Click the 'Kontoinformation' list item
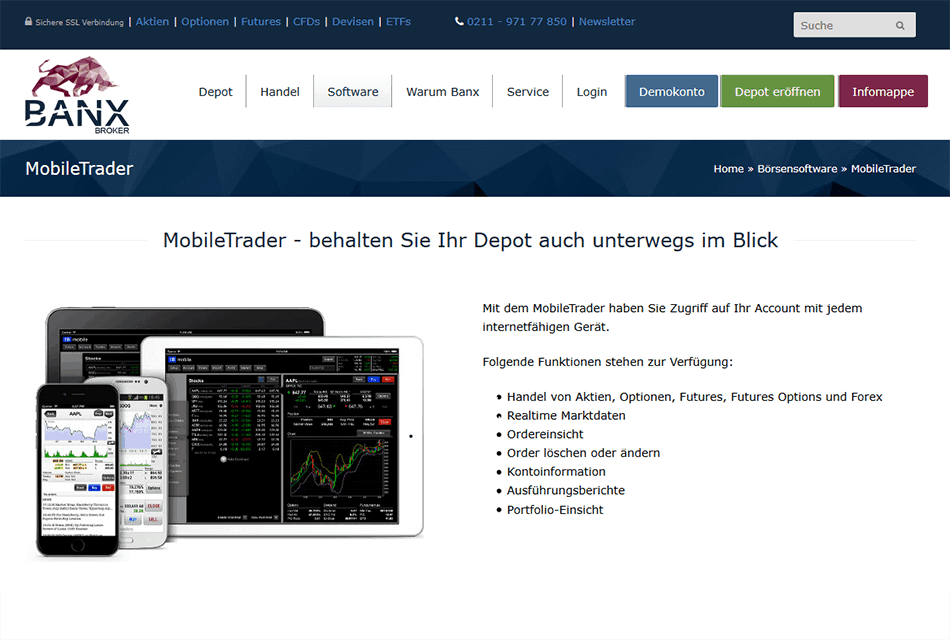Image resolution: width=950 pixels, height=640 pixels. [556, 472]
